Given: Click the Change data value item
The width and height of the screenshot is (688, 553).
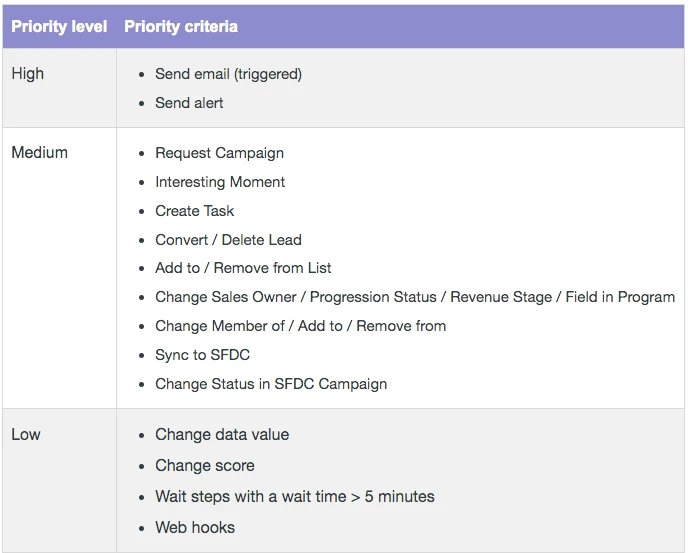Looking at the screenshot, I should [x=222, y=434].
